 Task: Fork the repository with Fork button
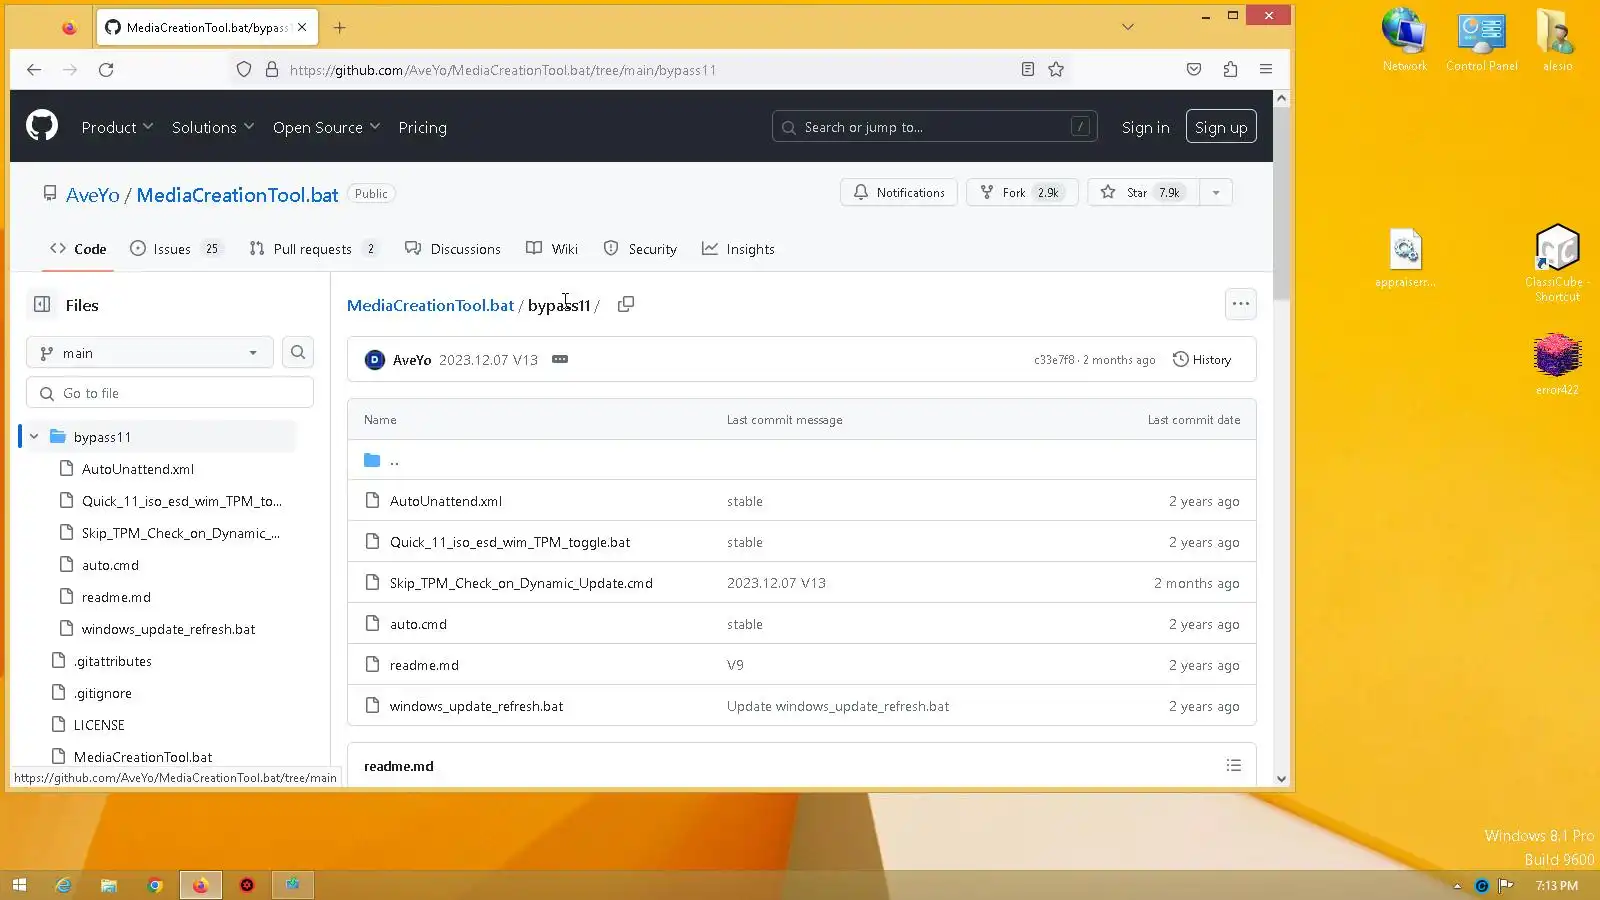click(x=1022, y=193)
